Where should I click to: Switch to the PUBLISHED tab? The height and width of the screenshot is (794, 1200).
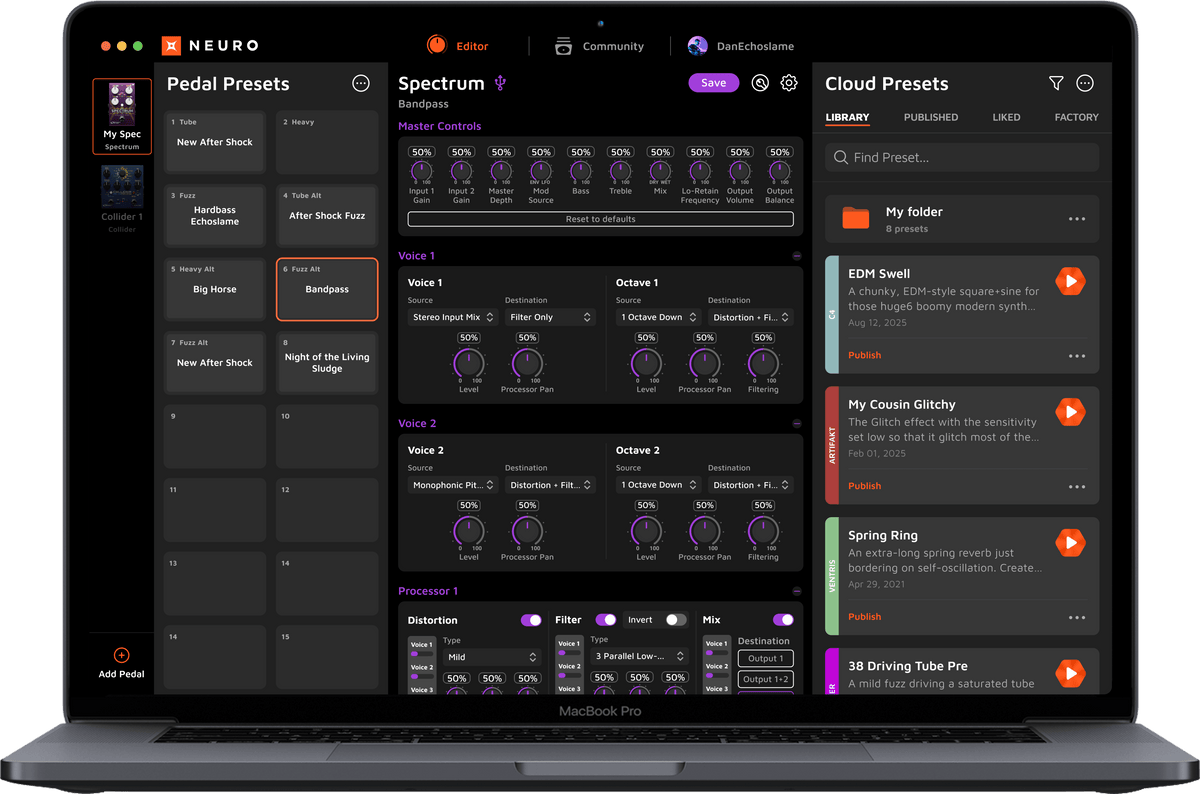coord(931,117)
